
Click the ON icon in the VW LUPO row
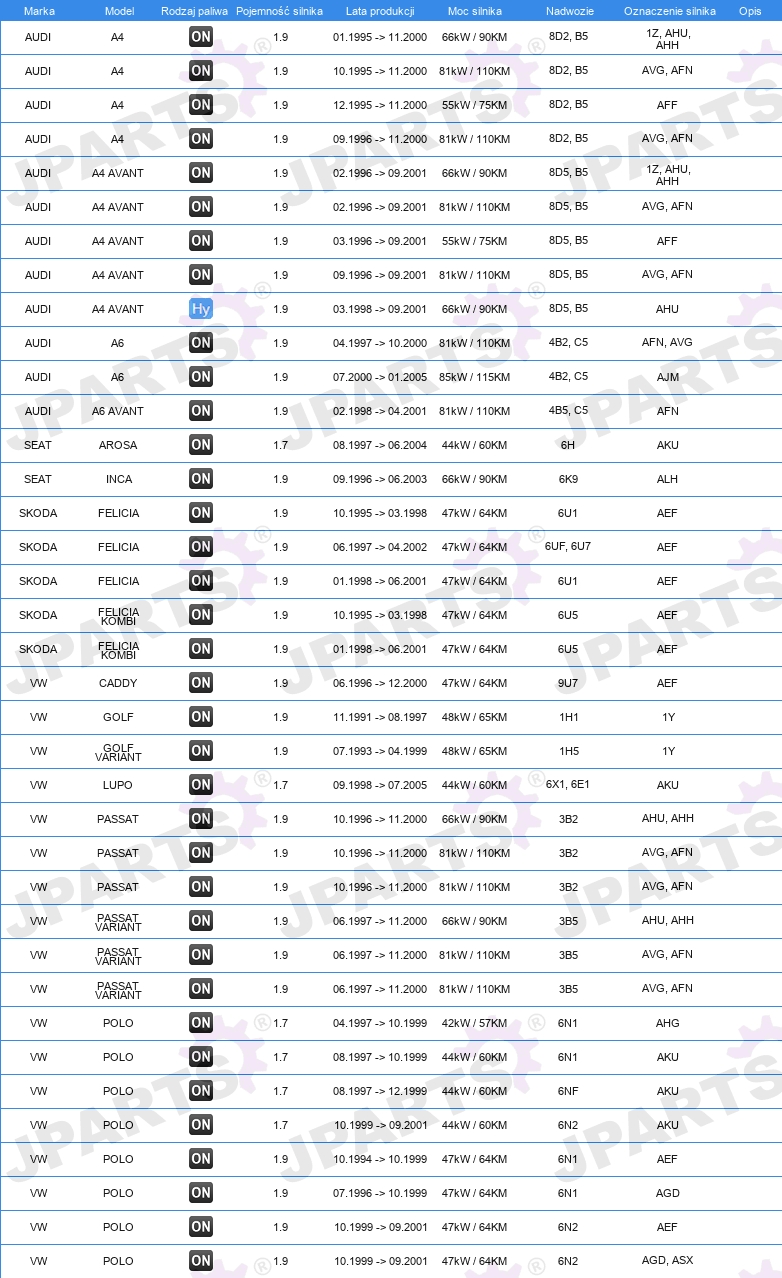click(x=201, y=785)
